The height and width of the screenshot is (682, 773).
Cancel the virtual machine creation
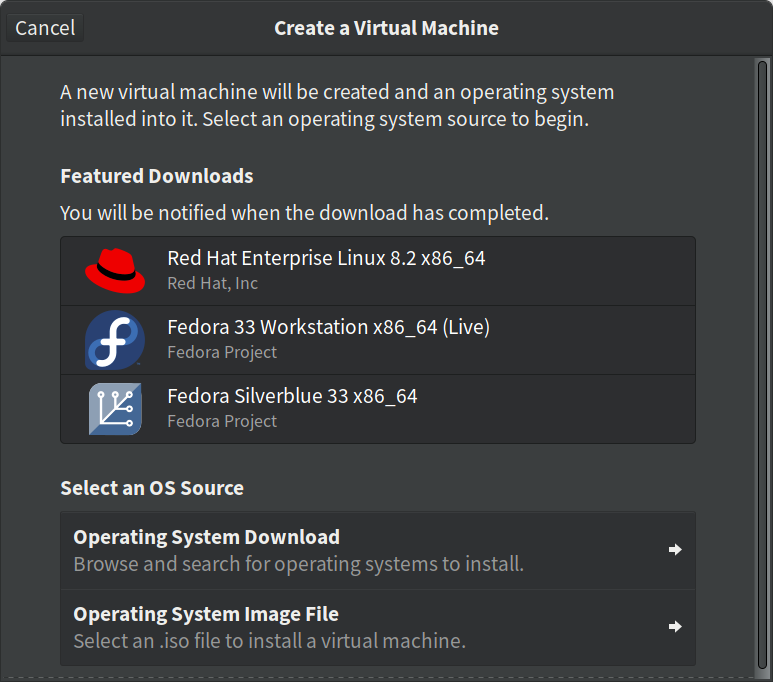(45, 28)
